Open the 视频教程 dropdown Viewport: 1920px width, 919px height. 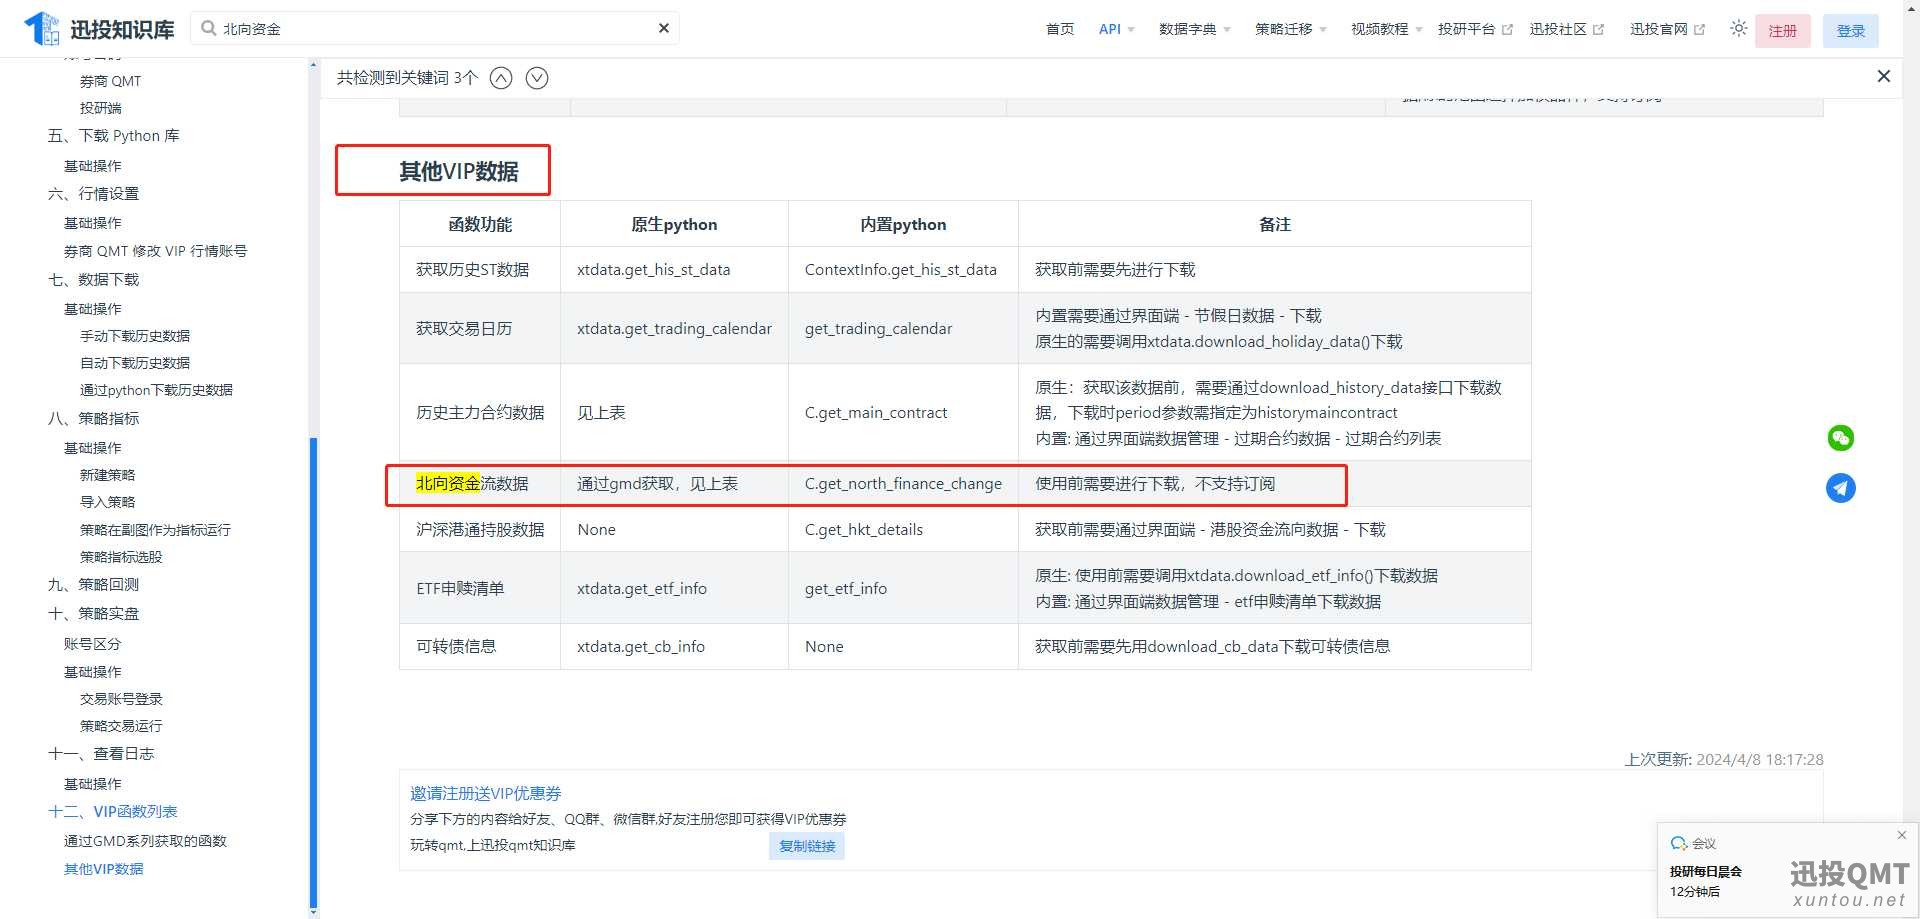[1386, 29]
